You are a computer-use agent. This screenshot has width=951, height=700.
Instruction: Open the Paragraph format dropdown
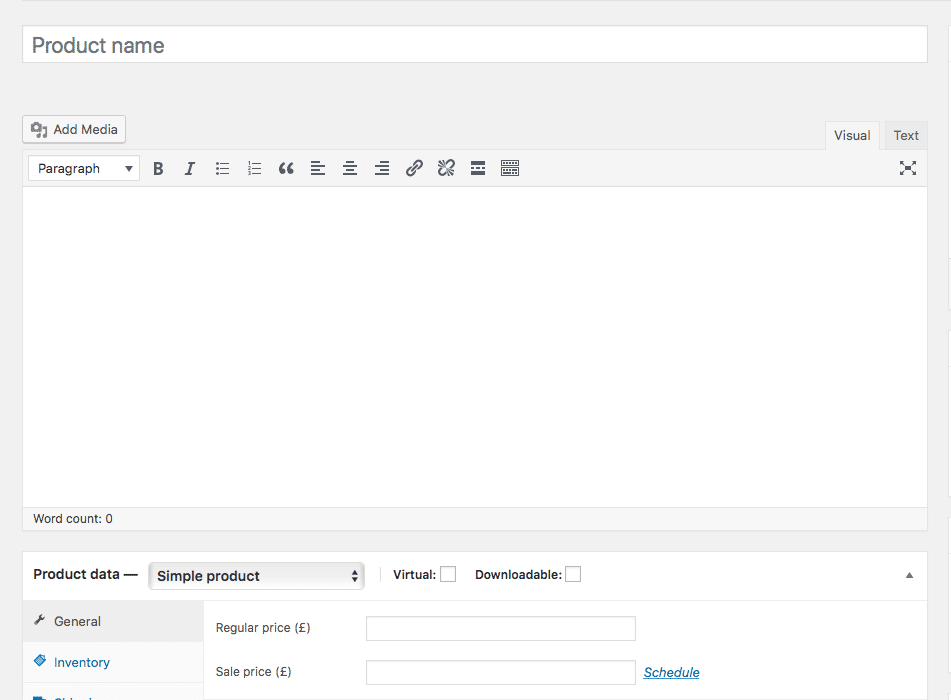84,169
